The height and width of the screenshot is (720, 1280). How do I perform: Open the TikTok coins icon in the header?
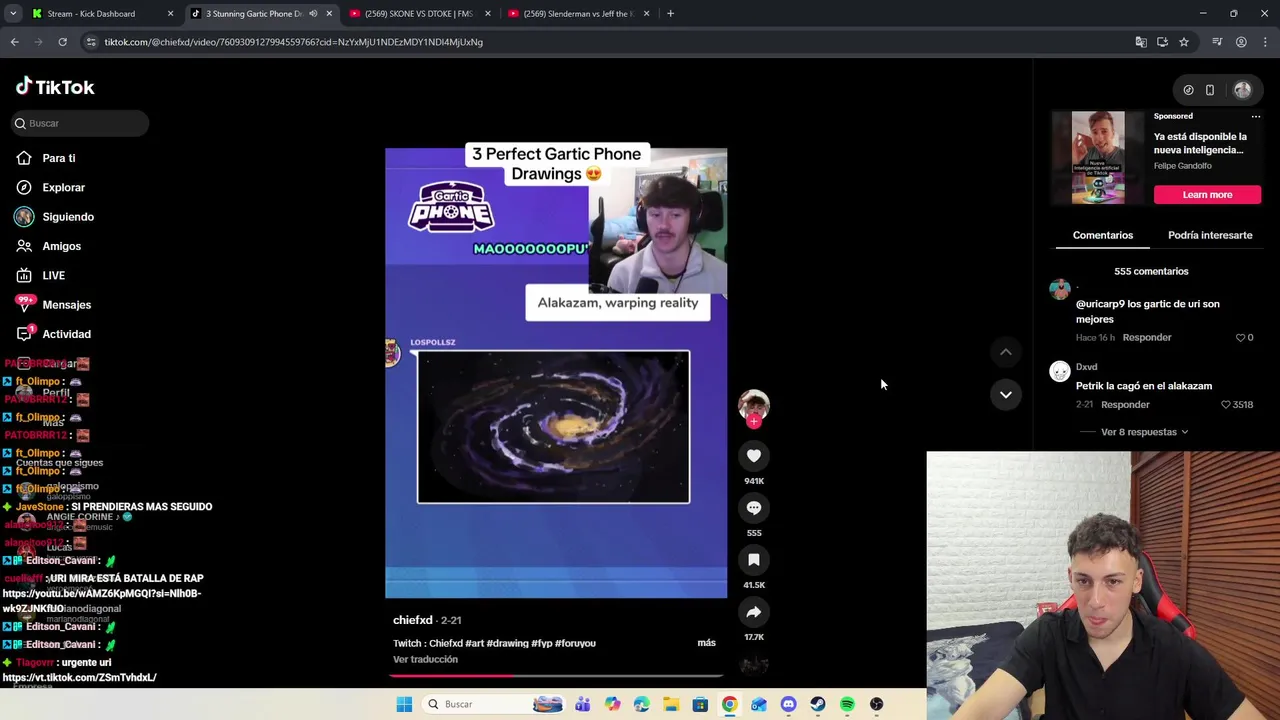[1188, 90]
